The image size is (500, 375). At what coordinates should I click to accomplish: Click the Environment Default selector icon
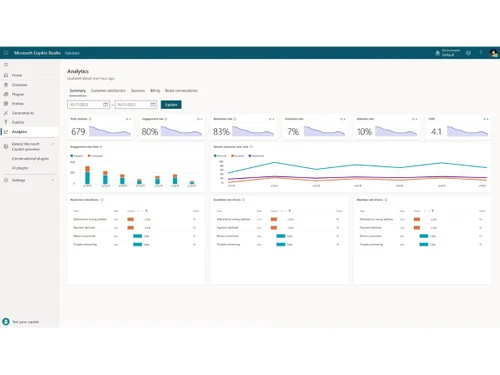pyautogui.click(x=437, y=53)
